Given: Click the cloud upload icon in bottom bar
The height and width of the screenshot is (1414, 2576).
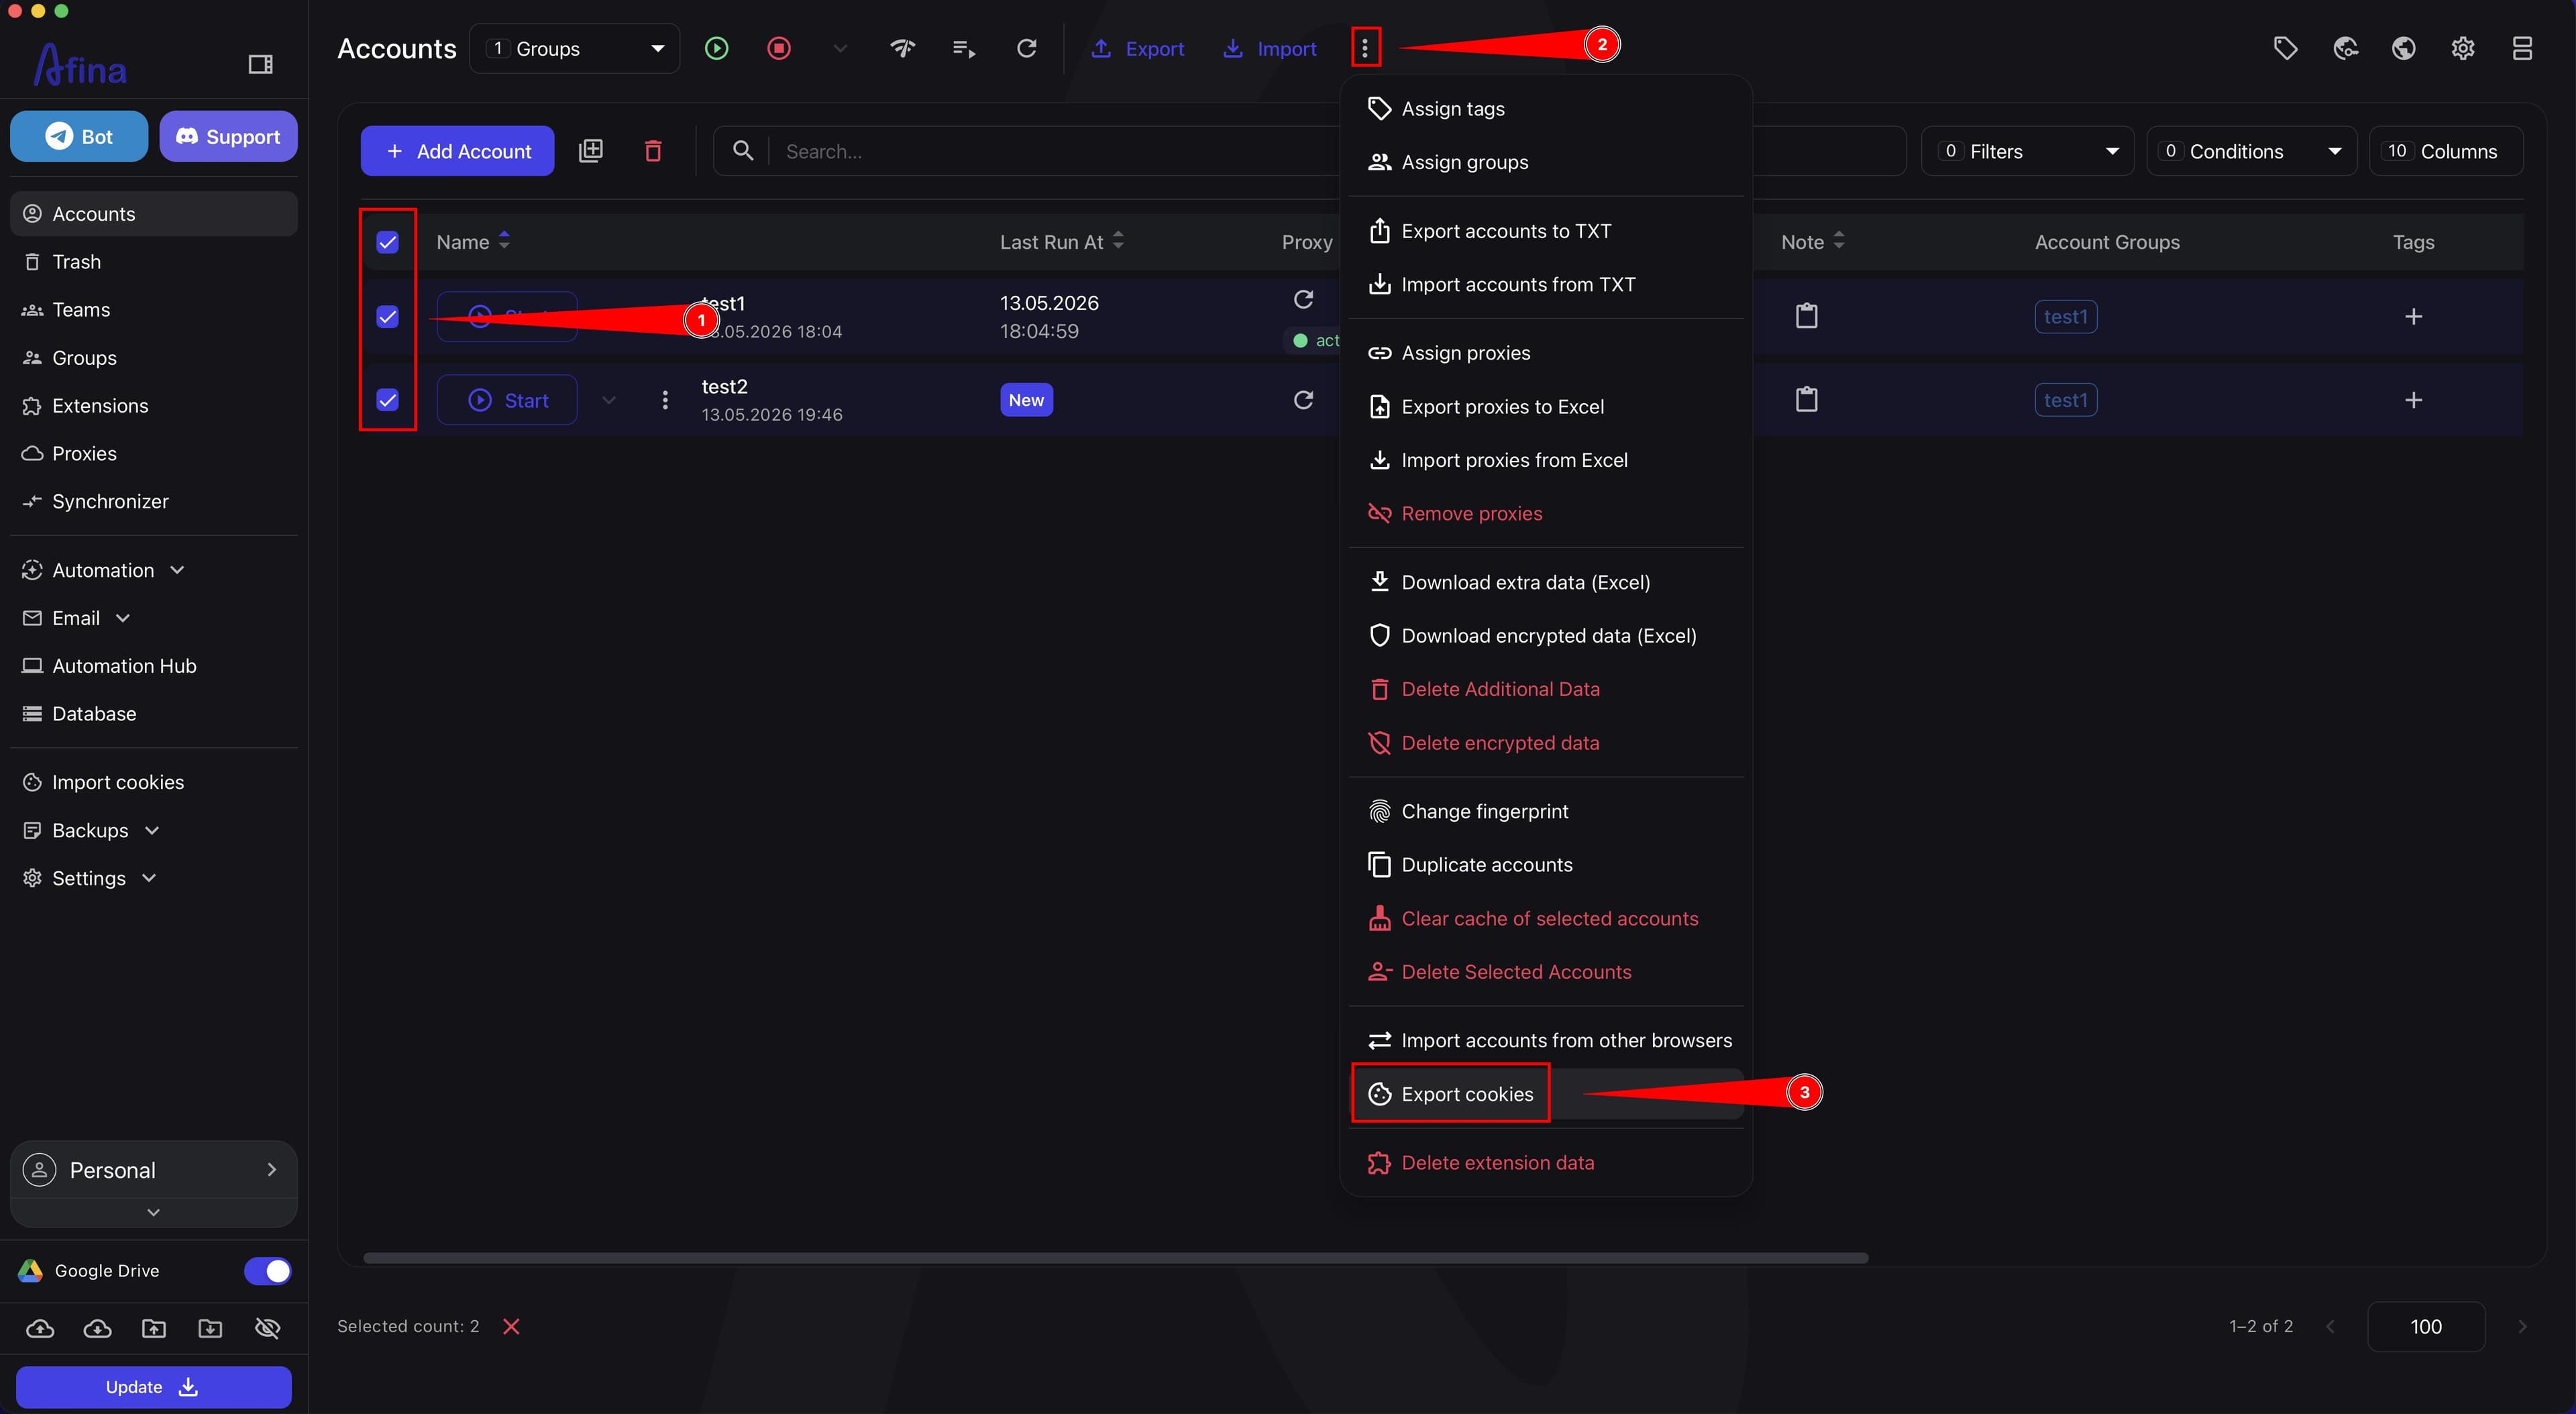Looking at the screenshot, I should point(40,1328).
